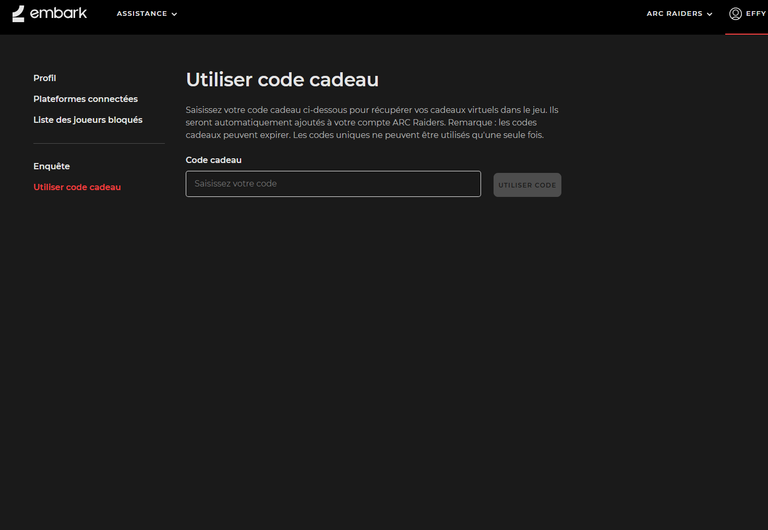The height and width of the screenshot is (530, 768).
Task: Select Utiliser code cadeau sidebar link
Action: pyautogui.click(x=77, y=187)
